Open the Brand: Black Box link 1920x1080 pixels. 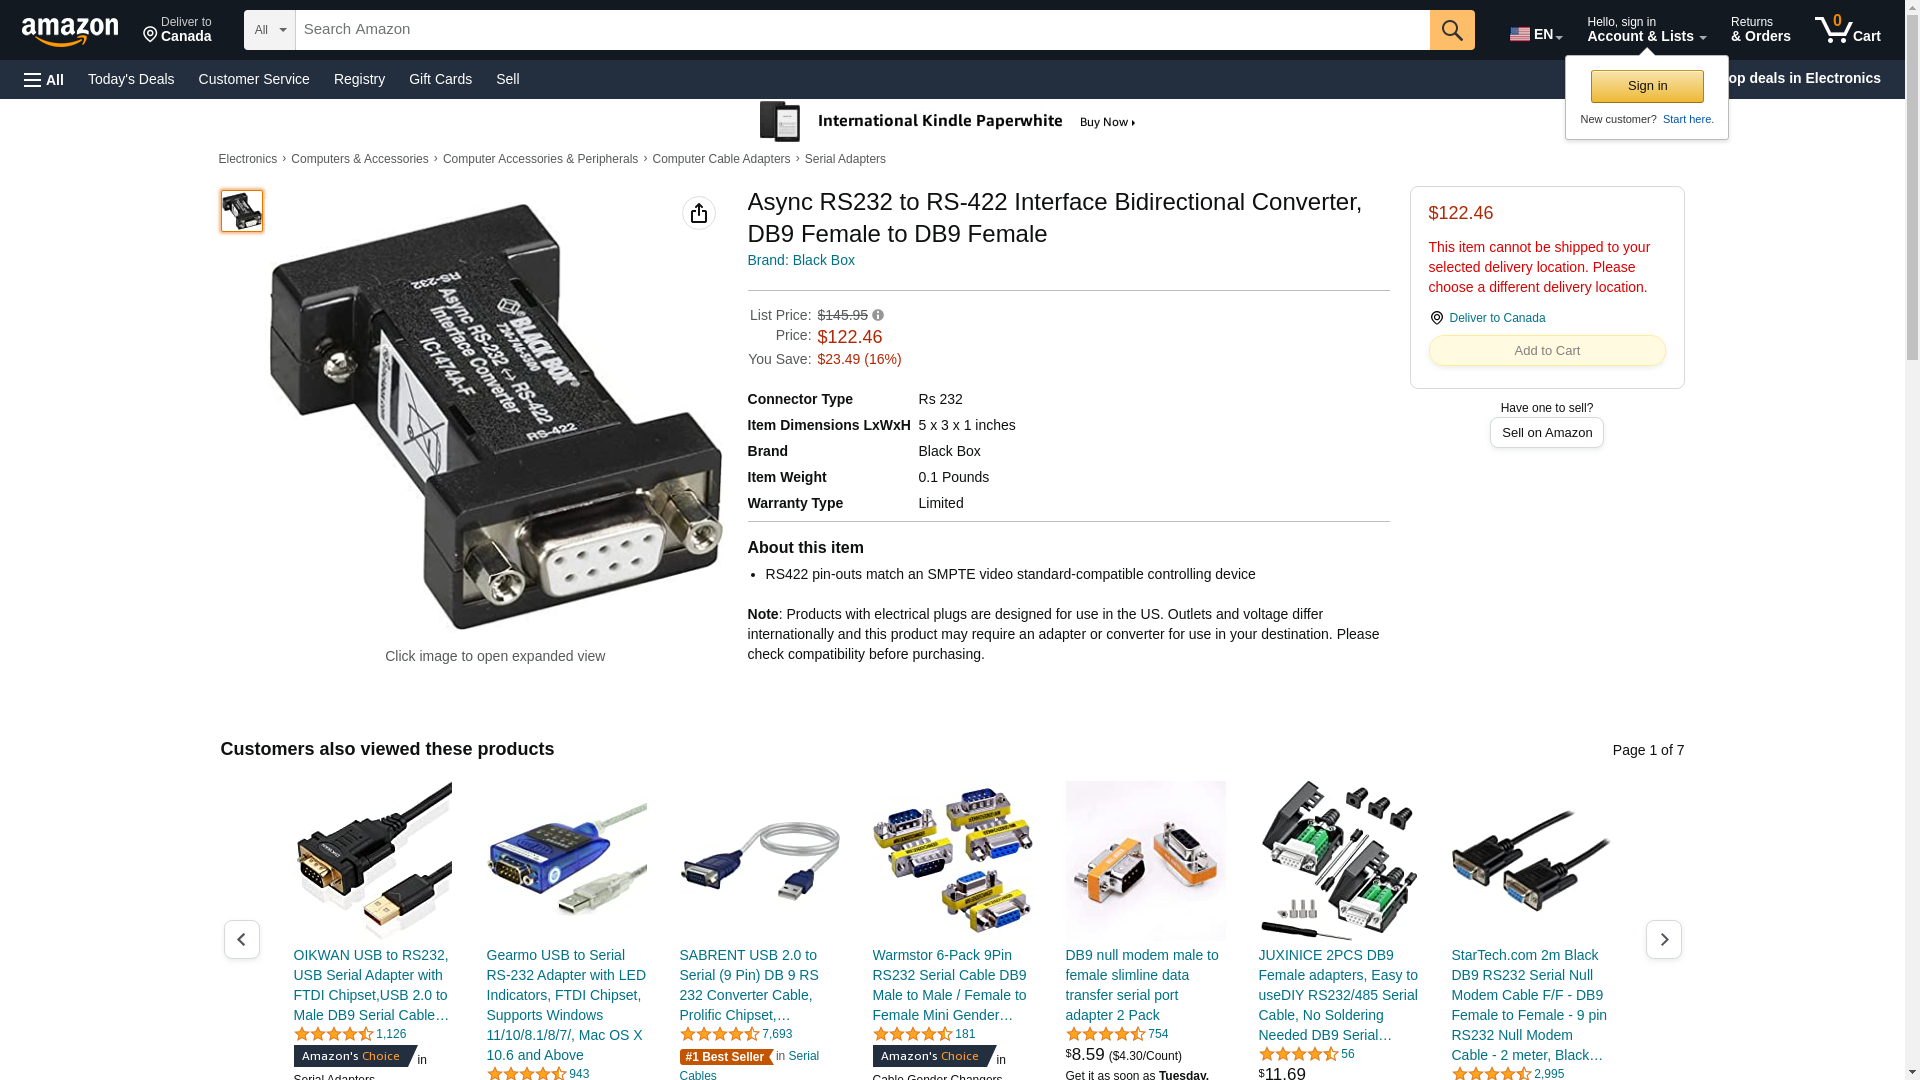click(x=801, y=260)
